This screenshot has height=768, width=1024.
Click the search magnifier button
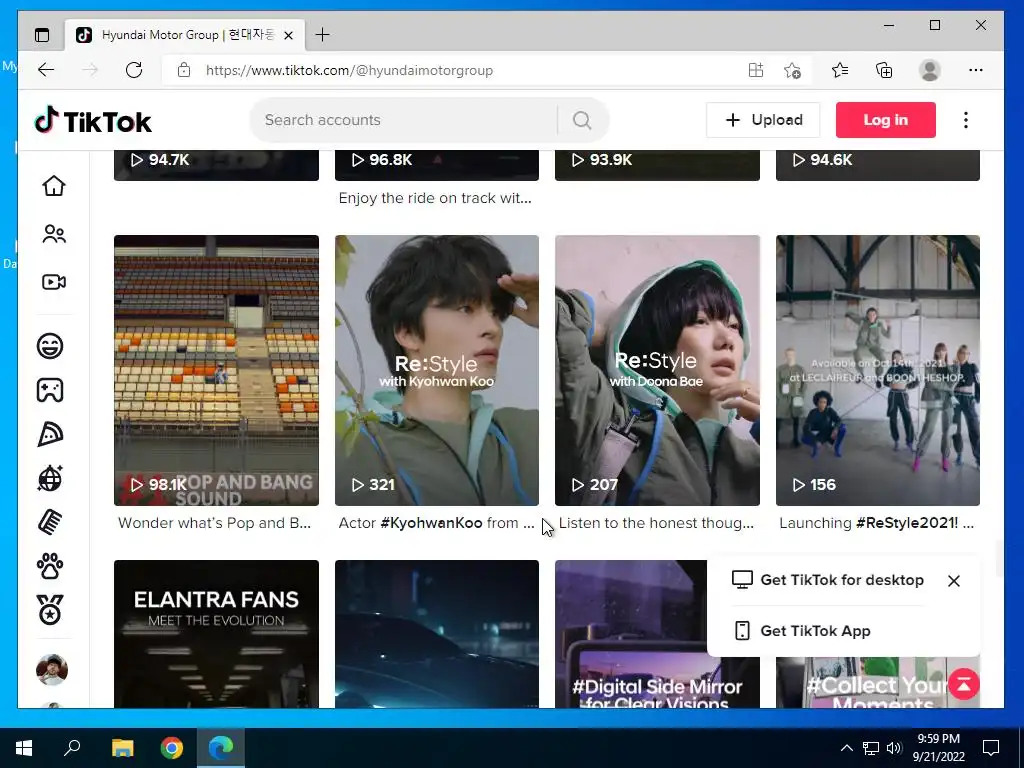(x=582, y=120)
